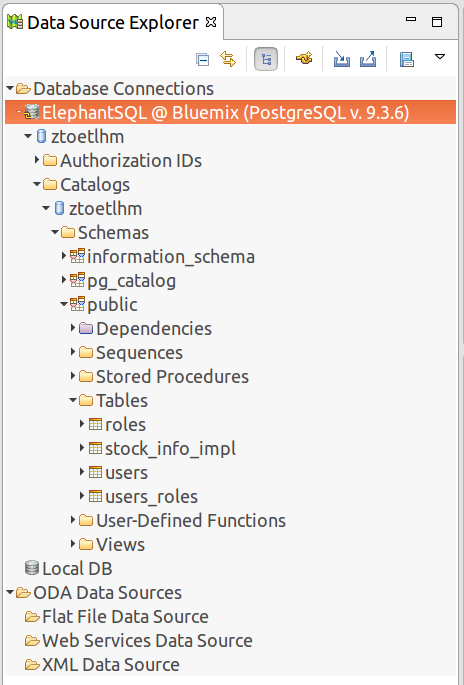Toggle the Show Category tree-view button
Screen dimensions: 464x685
coord(266,59)
